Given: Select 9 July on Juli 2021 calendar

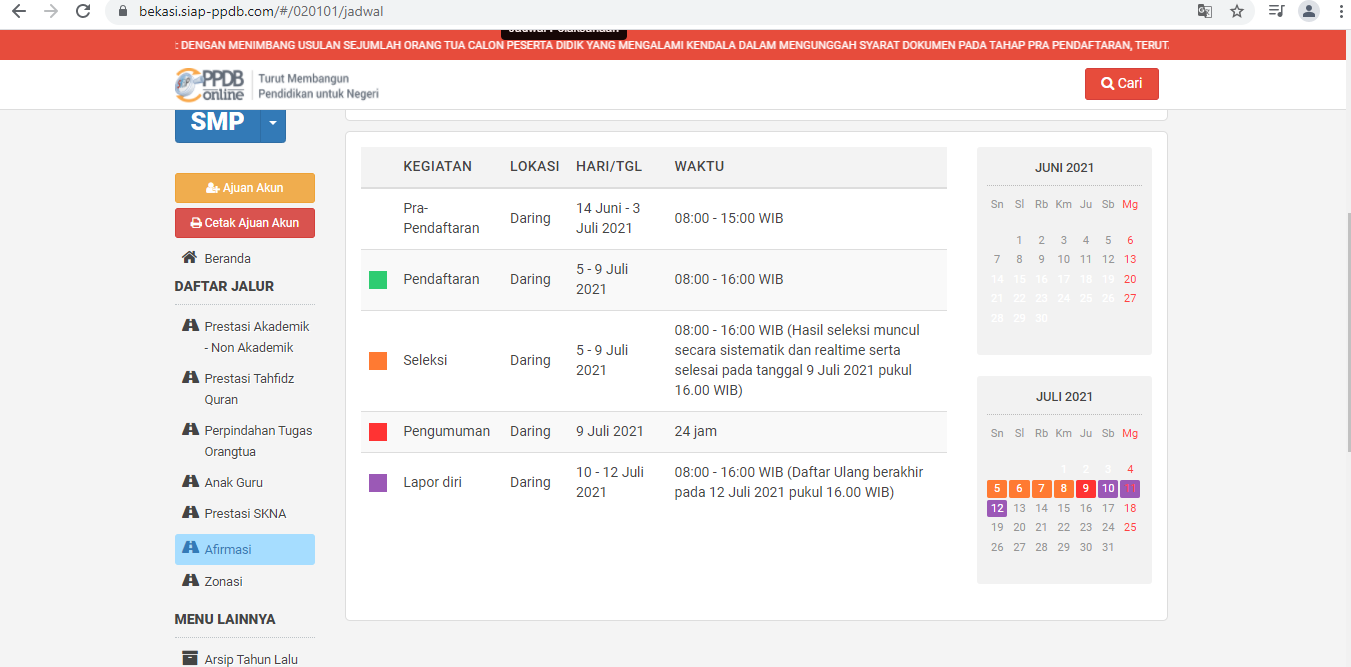Looking at the screenshot, I should click(x=1086, y=489).
